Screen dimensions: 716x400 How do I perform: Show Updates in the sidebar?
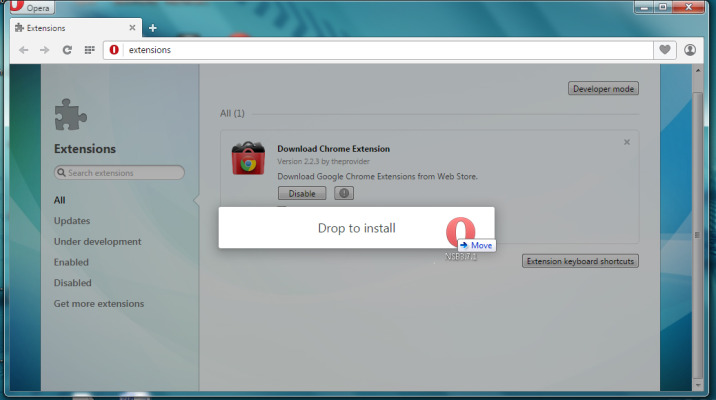point(72,221)
